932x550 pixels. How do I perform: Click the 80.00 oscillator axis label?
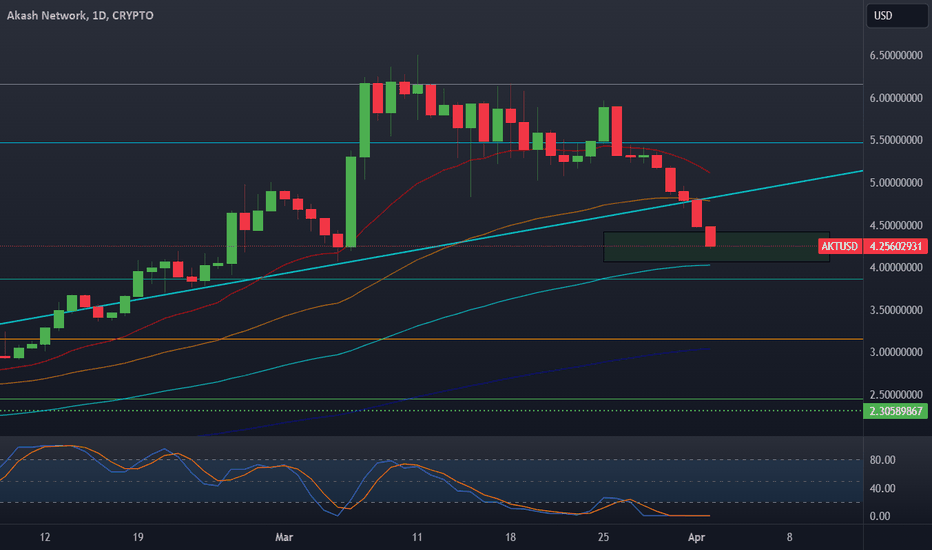pyautogui.click(x=882, y=460)
